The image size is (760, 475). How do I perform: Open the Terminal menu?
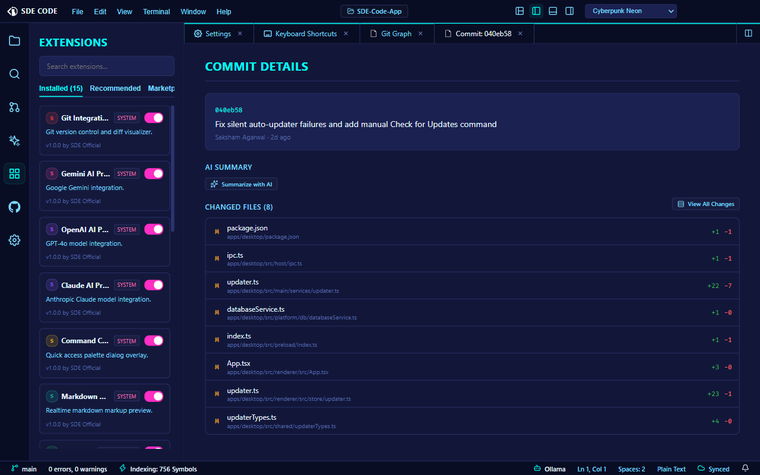(x=156, y=12)
